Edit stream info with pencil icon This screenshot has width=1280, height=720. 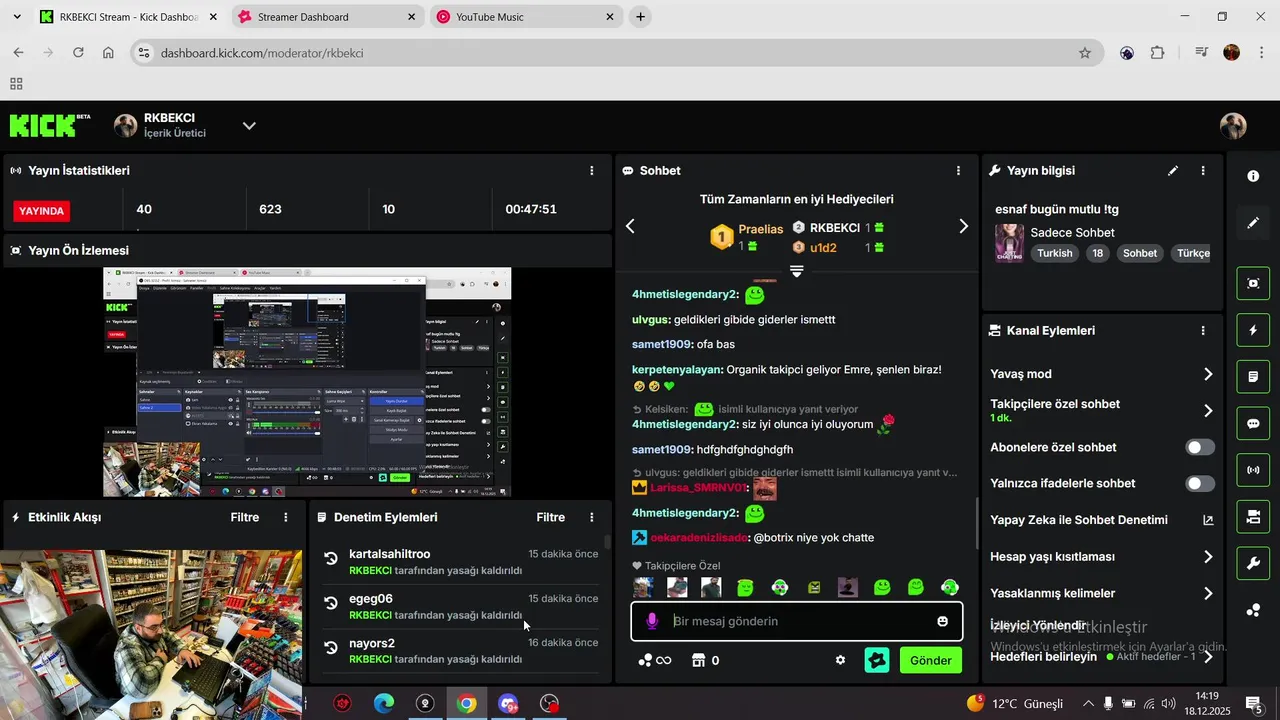tap(1173, 171)
